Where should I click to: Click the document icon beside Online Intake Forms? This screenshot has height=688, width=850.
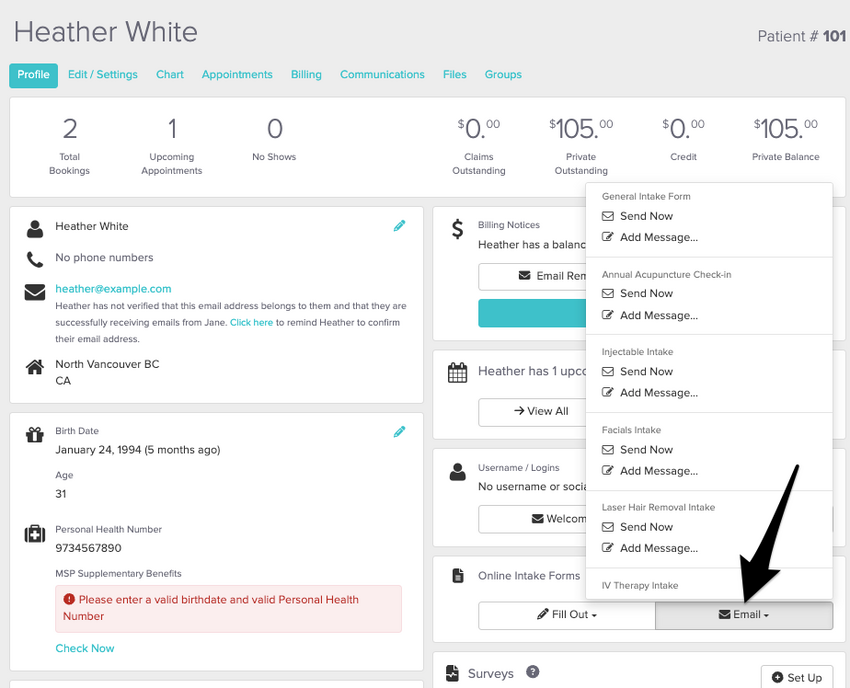[458, 575]
